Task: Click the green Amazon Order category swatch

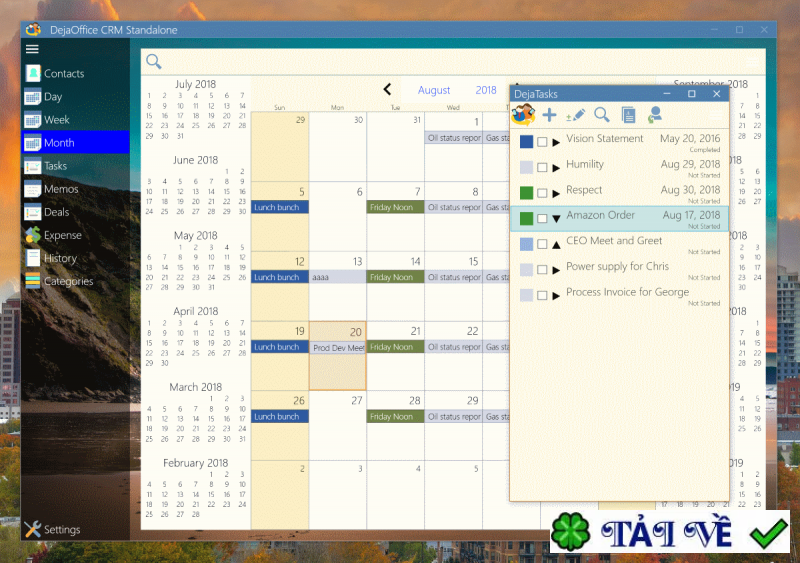Action: coord(526,218)
